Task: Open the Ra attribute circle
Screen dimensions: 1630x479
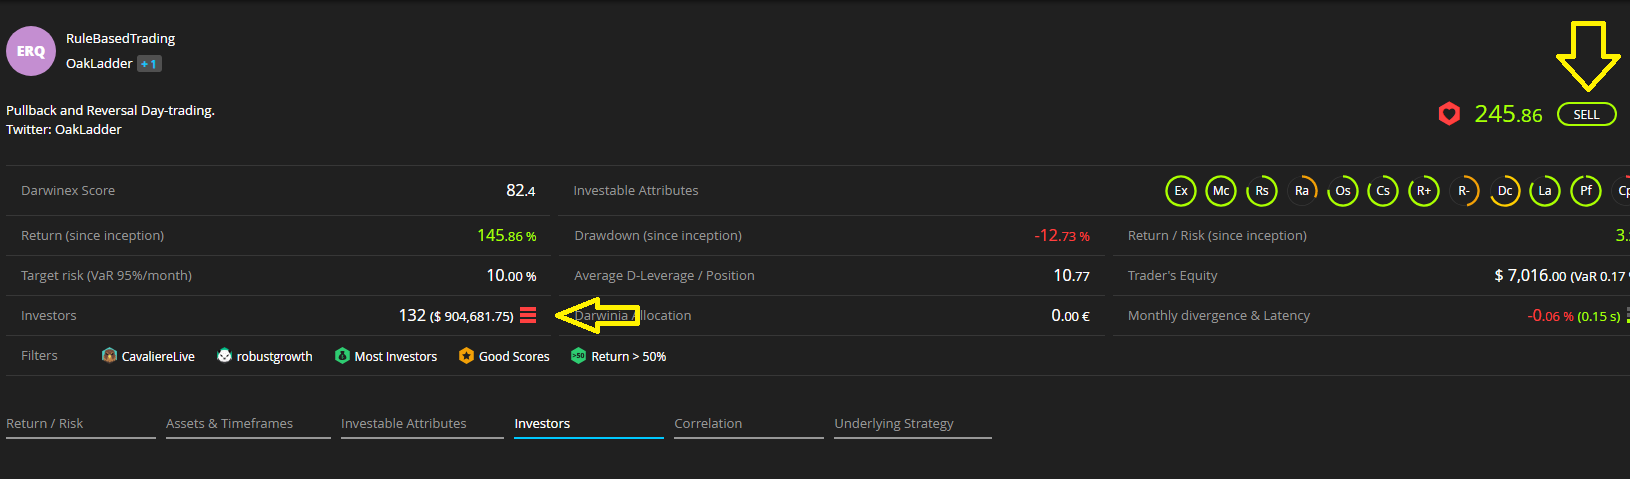Action: point(1302,191)
